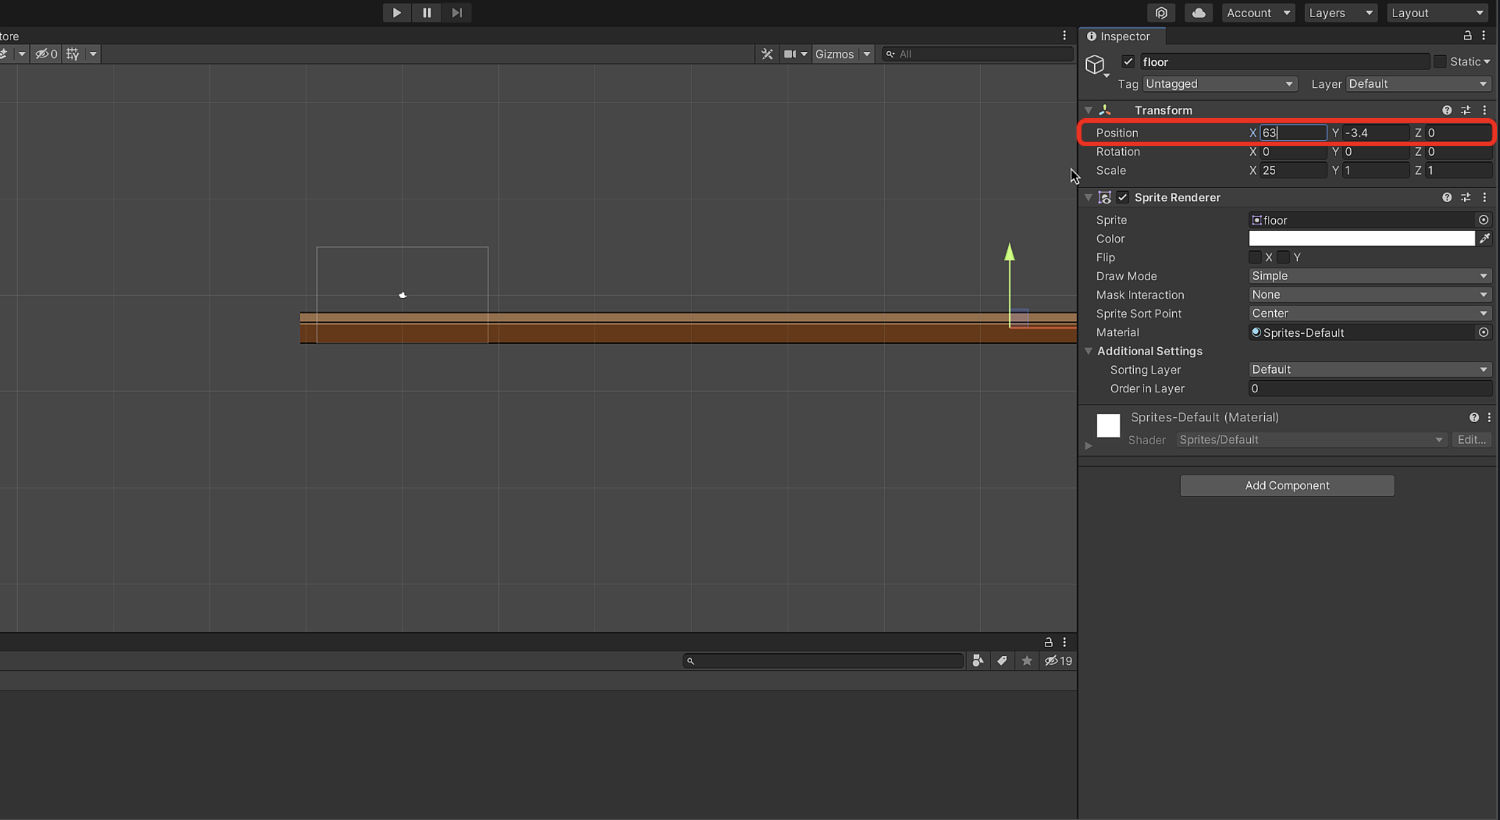This screenshot has width=1500, height=820.
Task: Click the GameObject cube icon
Action: [1096, 65]
